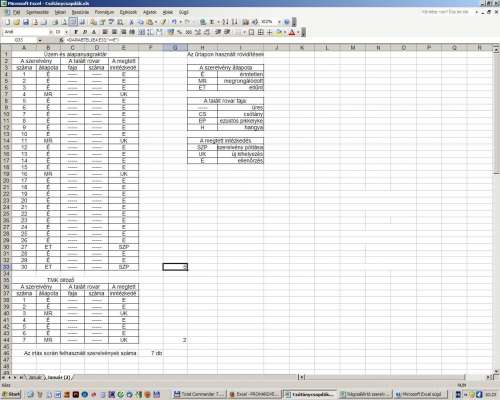Copy selection using the toolbar icon

pyautogui.click(x=140, y=22)
